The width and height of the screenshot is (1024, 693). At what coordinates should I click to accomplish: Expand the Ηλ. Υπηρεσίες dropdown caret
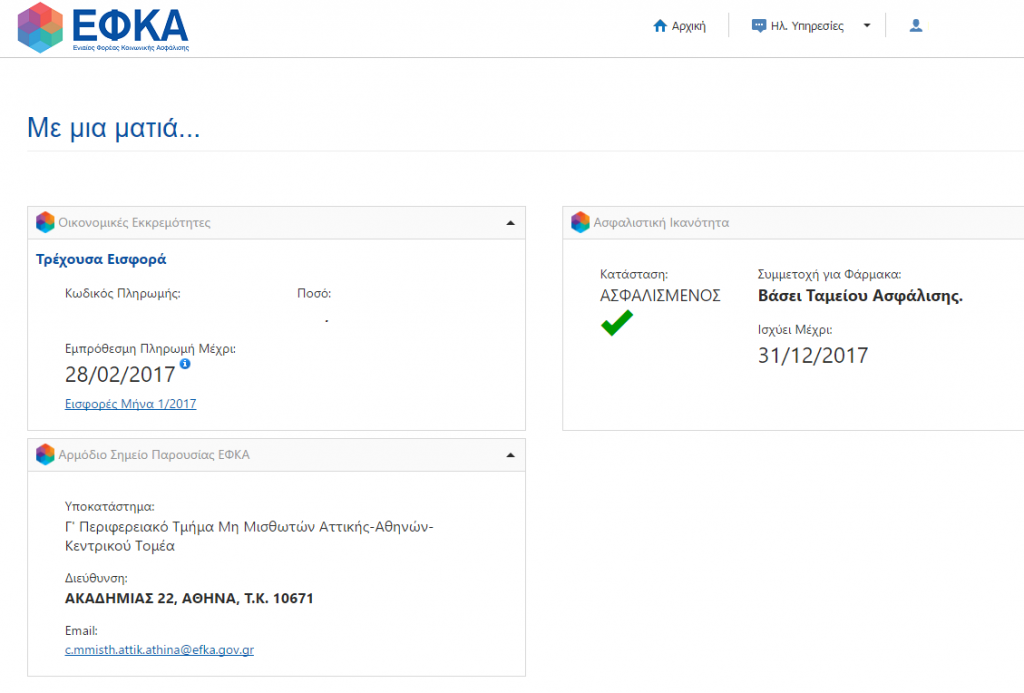(867, 26)
